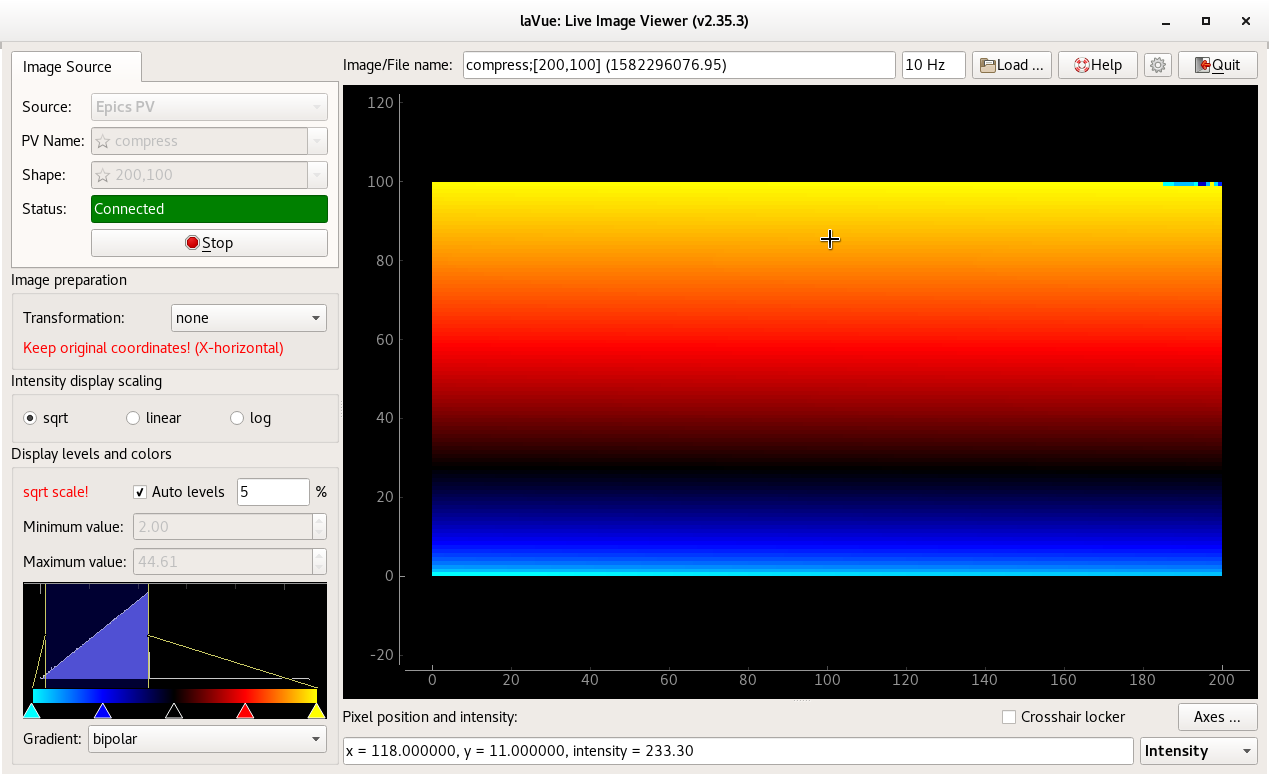Viewport: 1269px width, 776px height.
Task: Click the crosshair cursor in image
Action: point(830,239)
